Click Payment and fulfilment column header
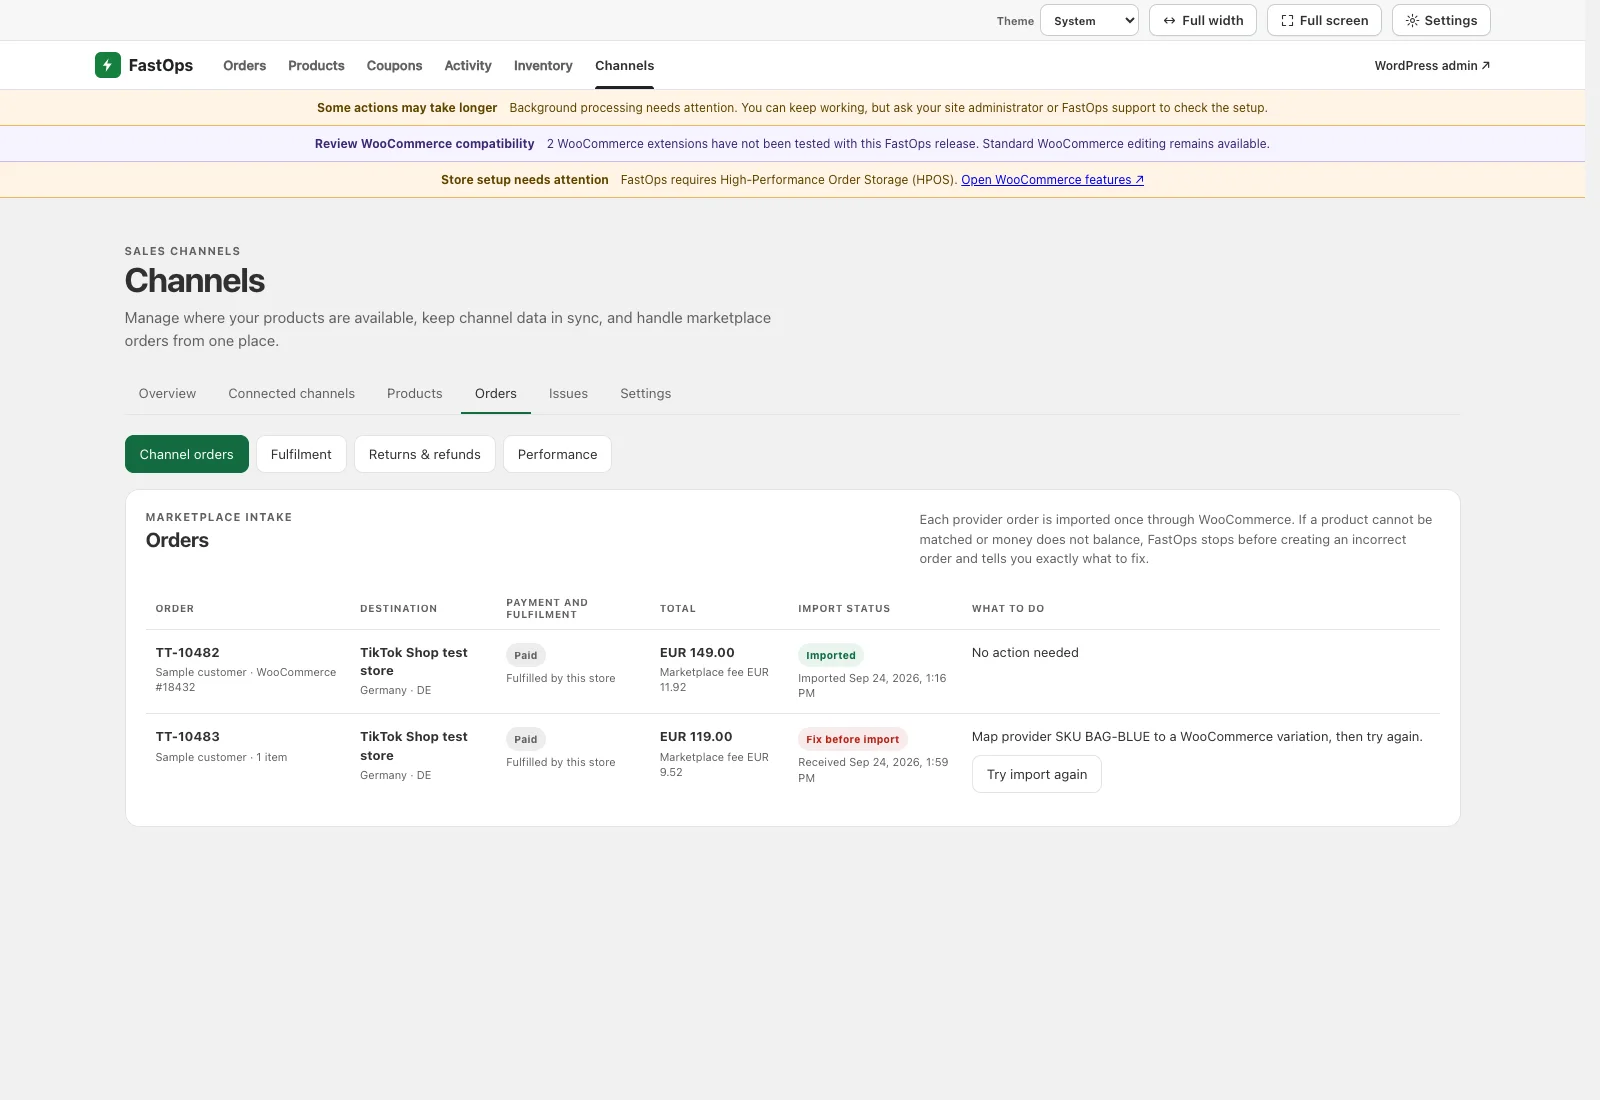Screen dimensions: 1600x1100 547,608
